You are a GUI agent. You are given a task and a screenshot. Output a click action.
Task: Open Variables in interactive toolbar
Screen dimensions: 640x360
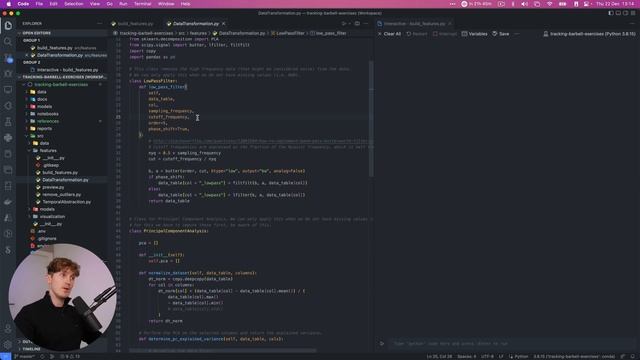point(474,34)
